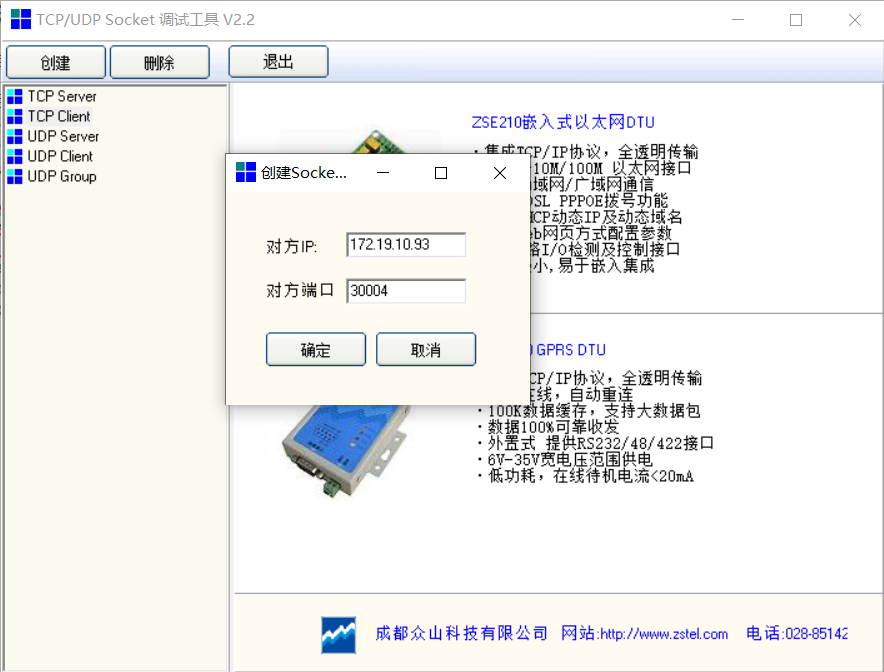The image size is (884, 672).
Task: Minimize the 创建Socket dialog
Action: [383, 173]
